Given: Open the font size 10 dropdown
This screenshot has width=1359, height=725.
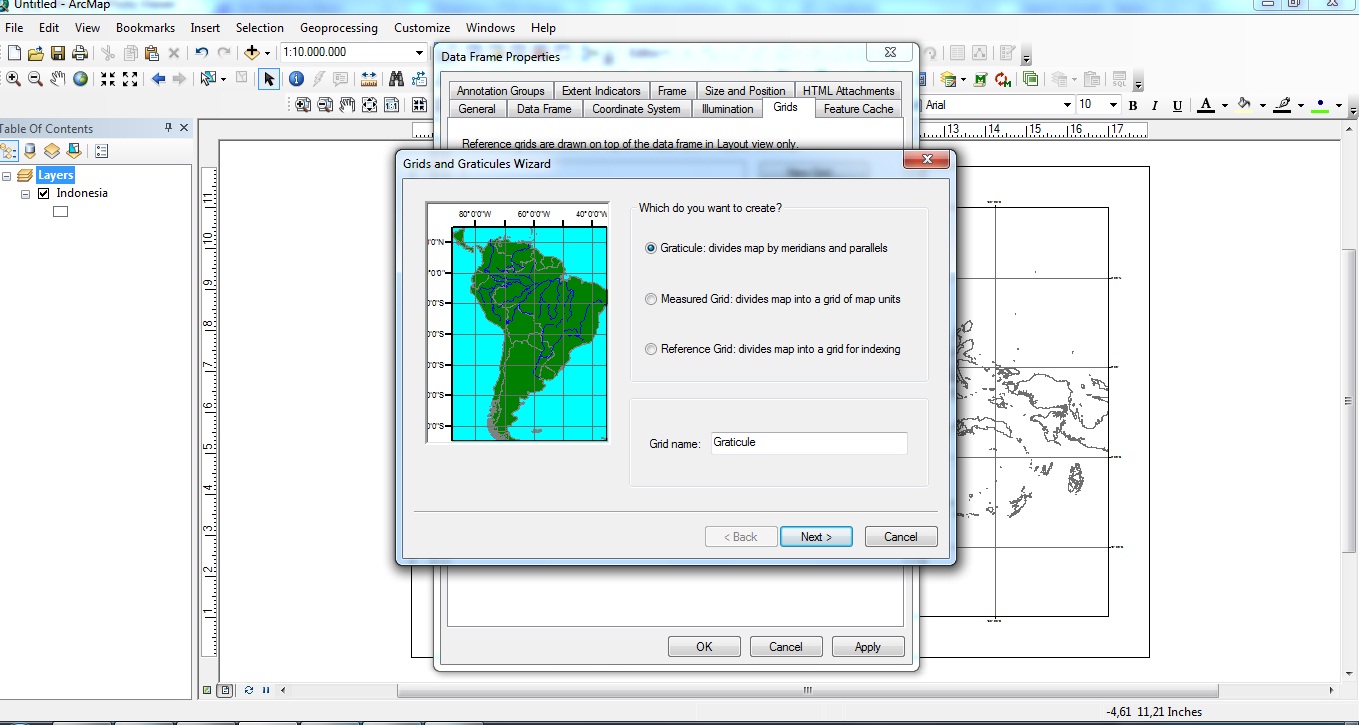Looking at the screenshot, I should [1112, 105].
